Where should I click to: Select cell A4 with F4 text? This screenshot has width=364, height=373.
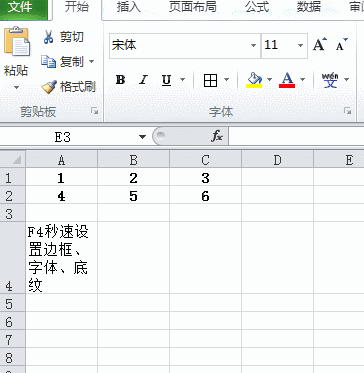[62, 258]
